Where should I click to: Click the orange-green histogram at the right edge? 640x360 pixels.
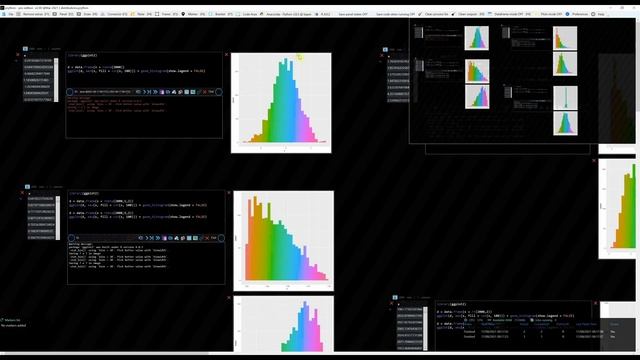tap(617, 209)
